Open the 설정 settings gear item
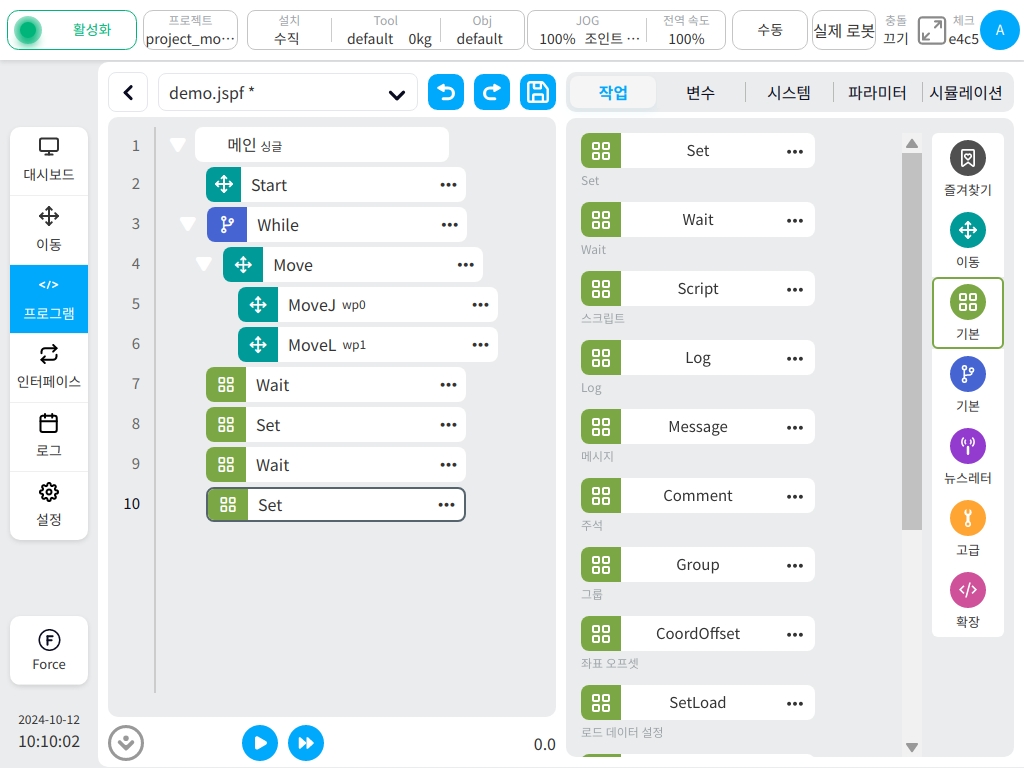The image size is (1024, 768). [x=49, y=505]
